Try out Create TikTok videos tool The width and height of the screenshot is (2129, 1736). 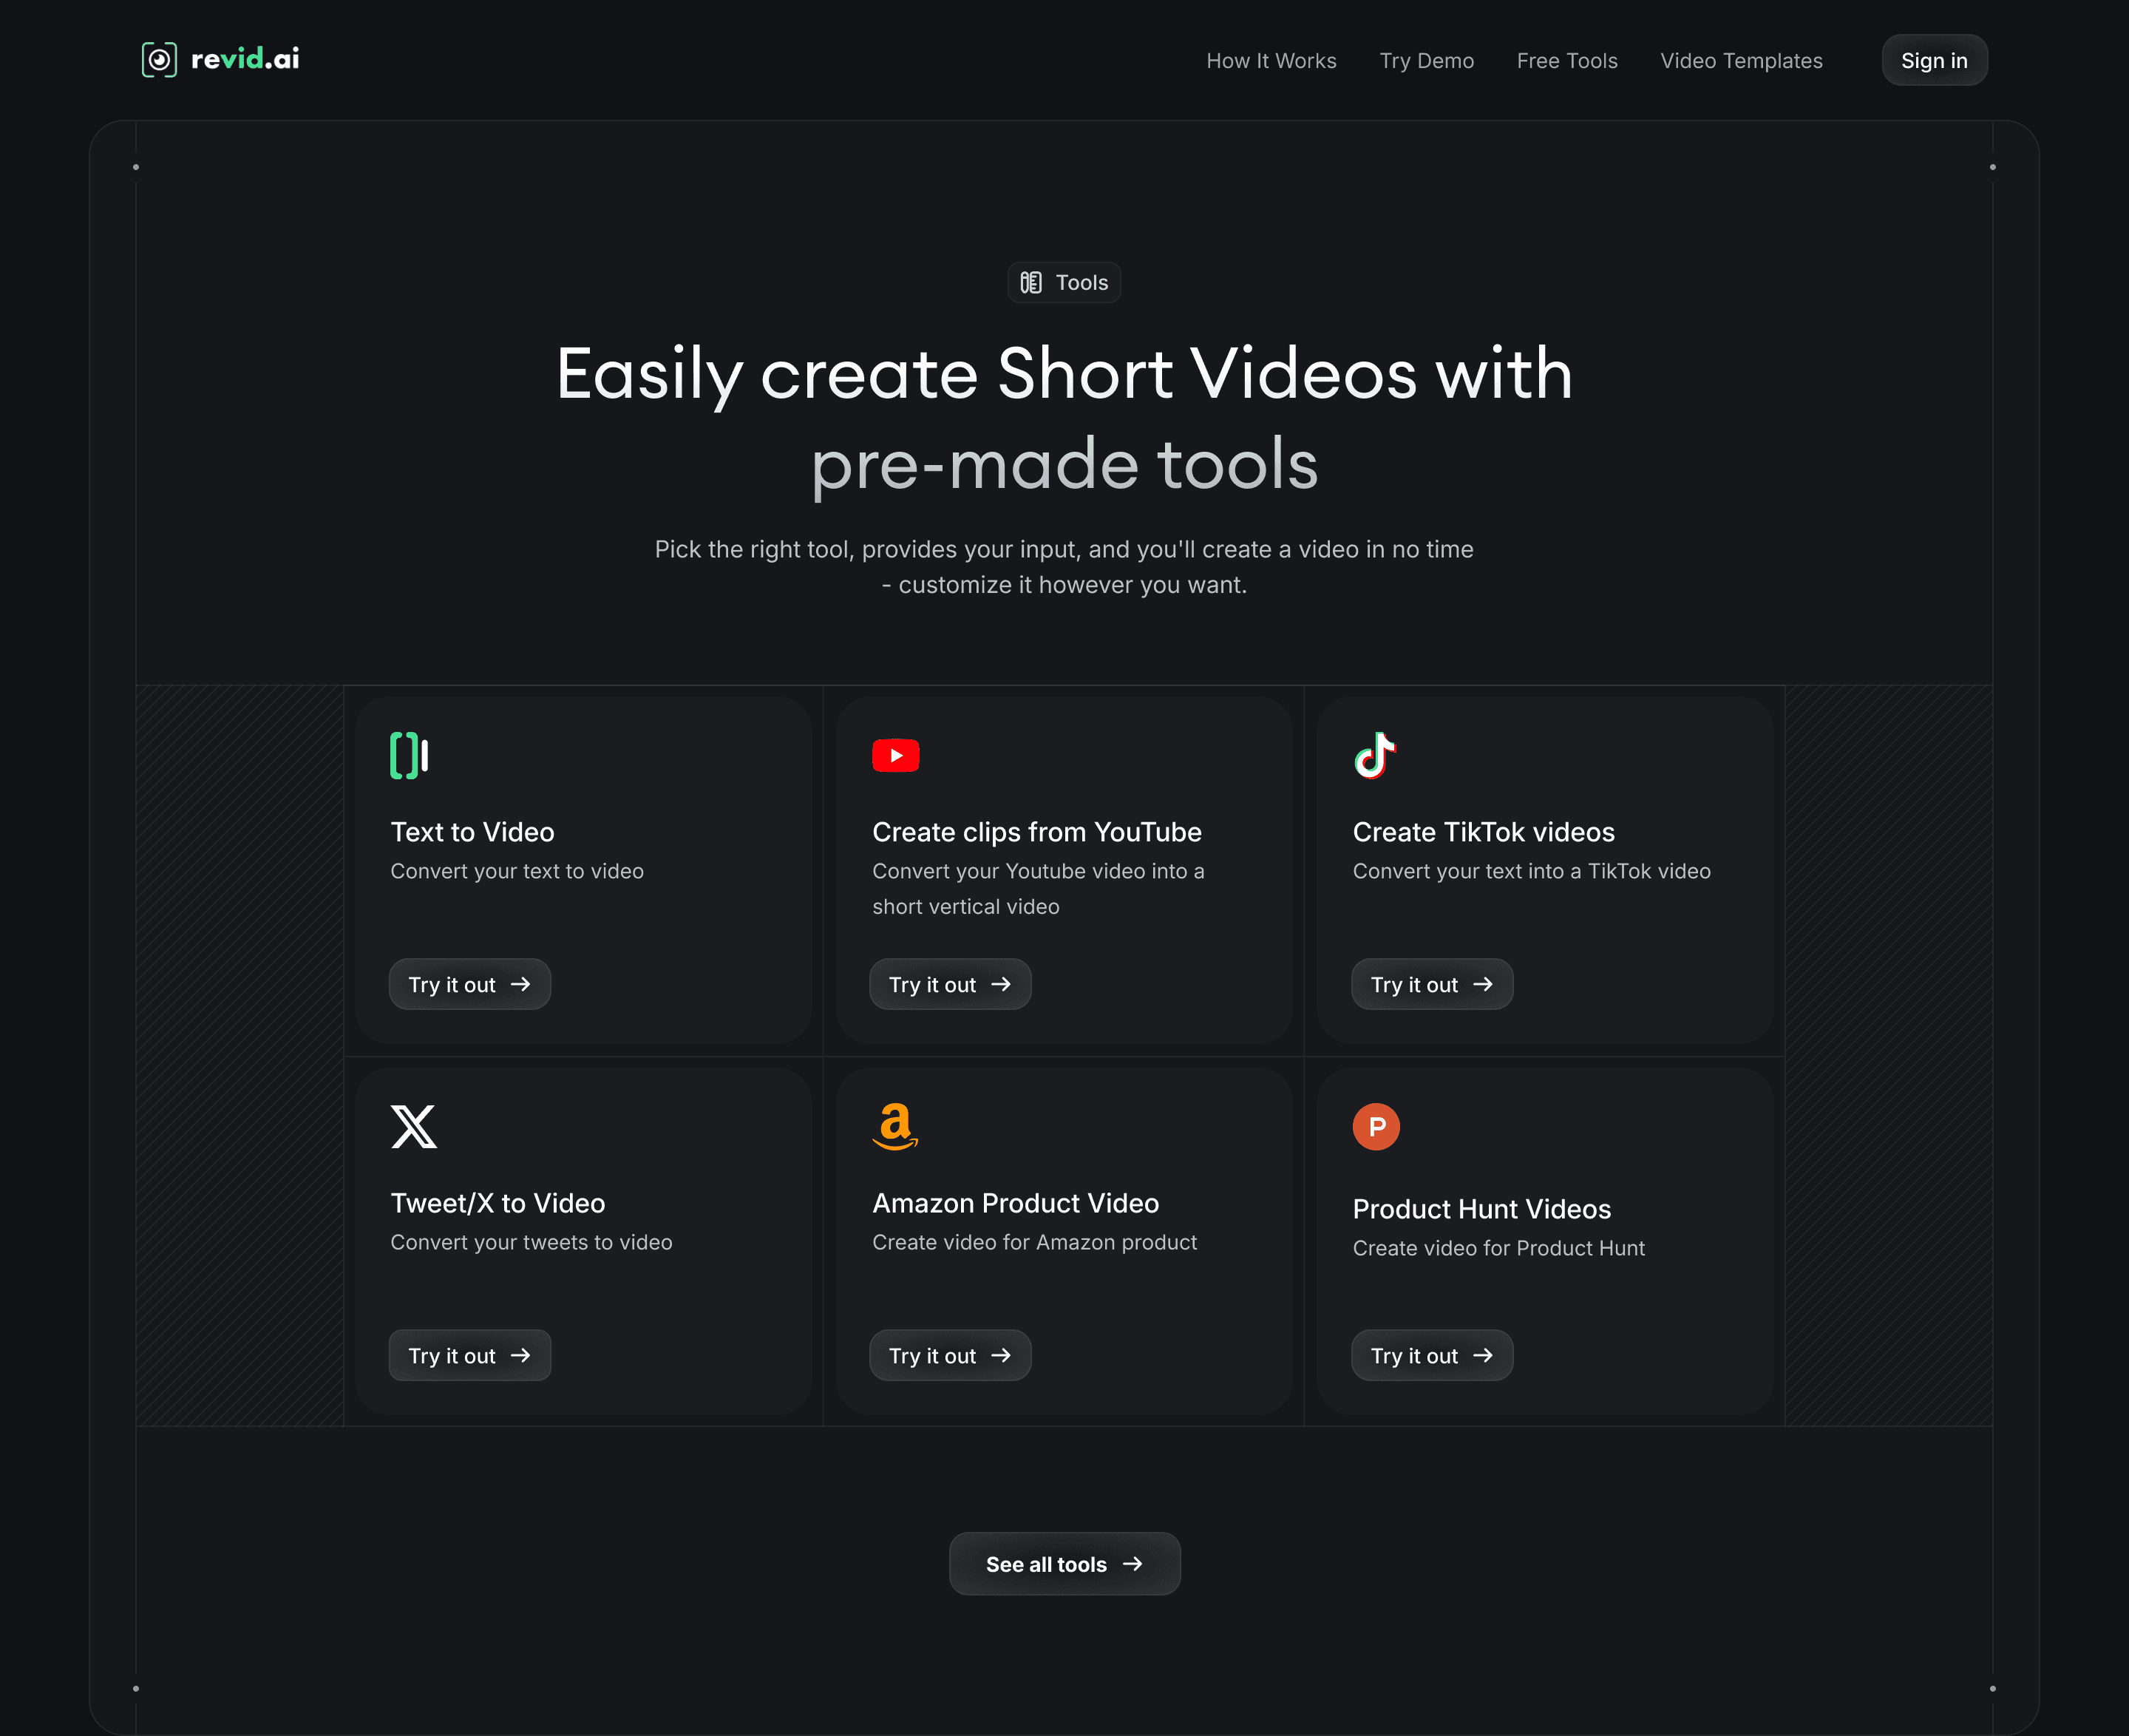click(x=1431, y=985)
